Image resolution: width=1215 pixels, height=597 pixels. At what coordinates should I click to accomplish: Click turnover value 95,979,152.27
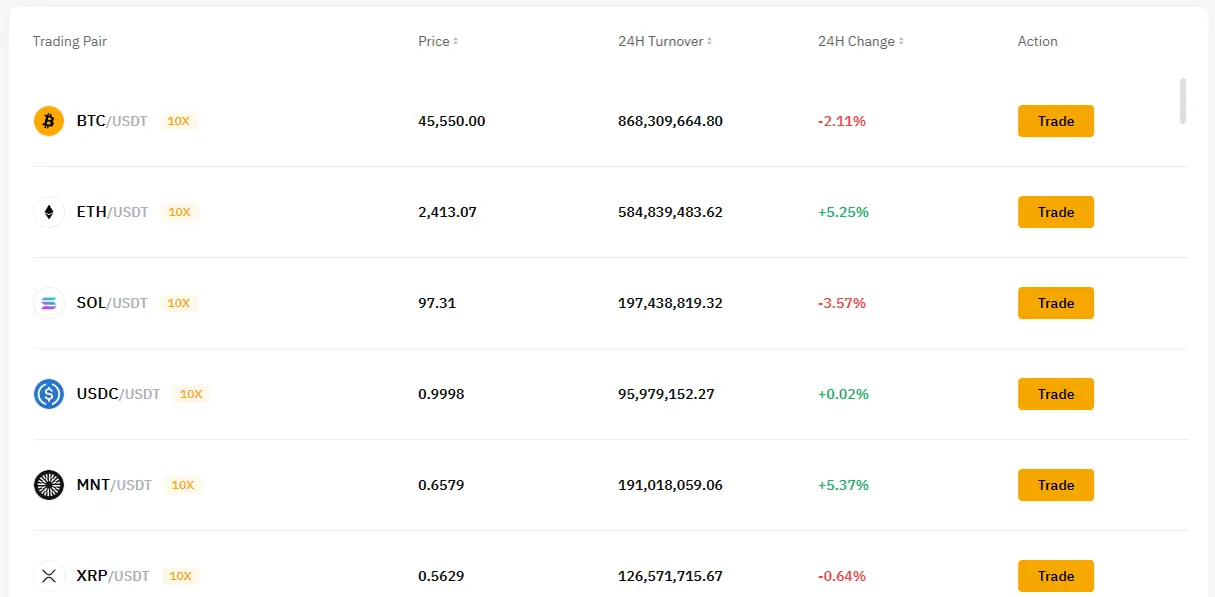tap(666, 394)
